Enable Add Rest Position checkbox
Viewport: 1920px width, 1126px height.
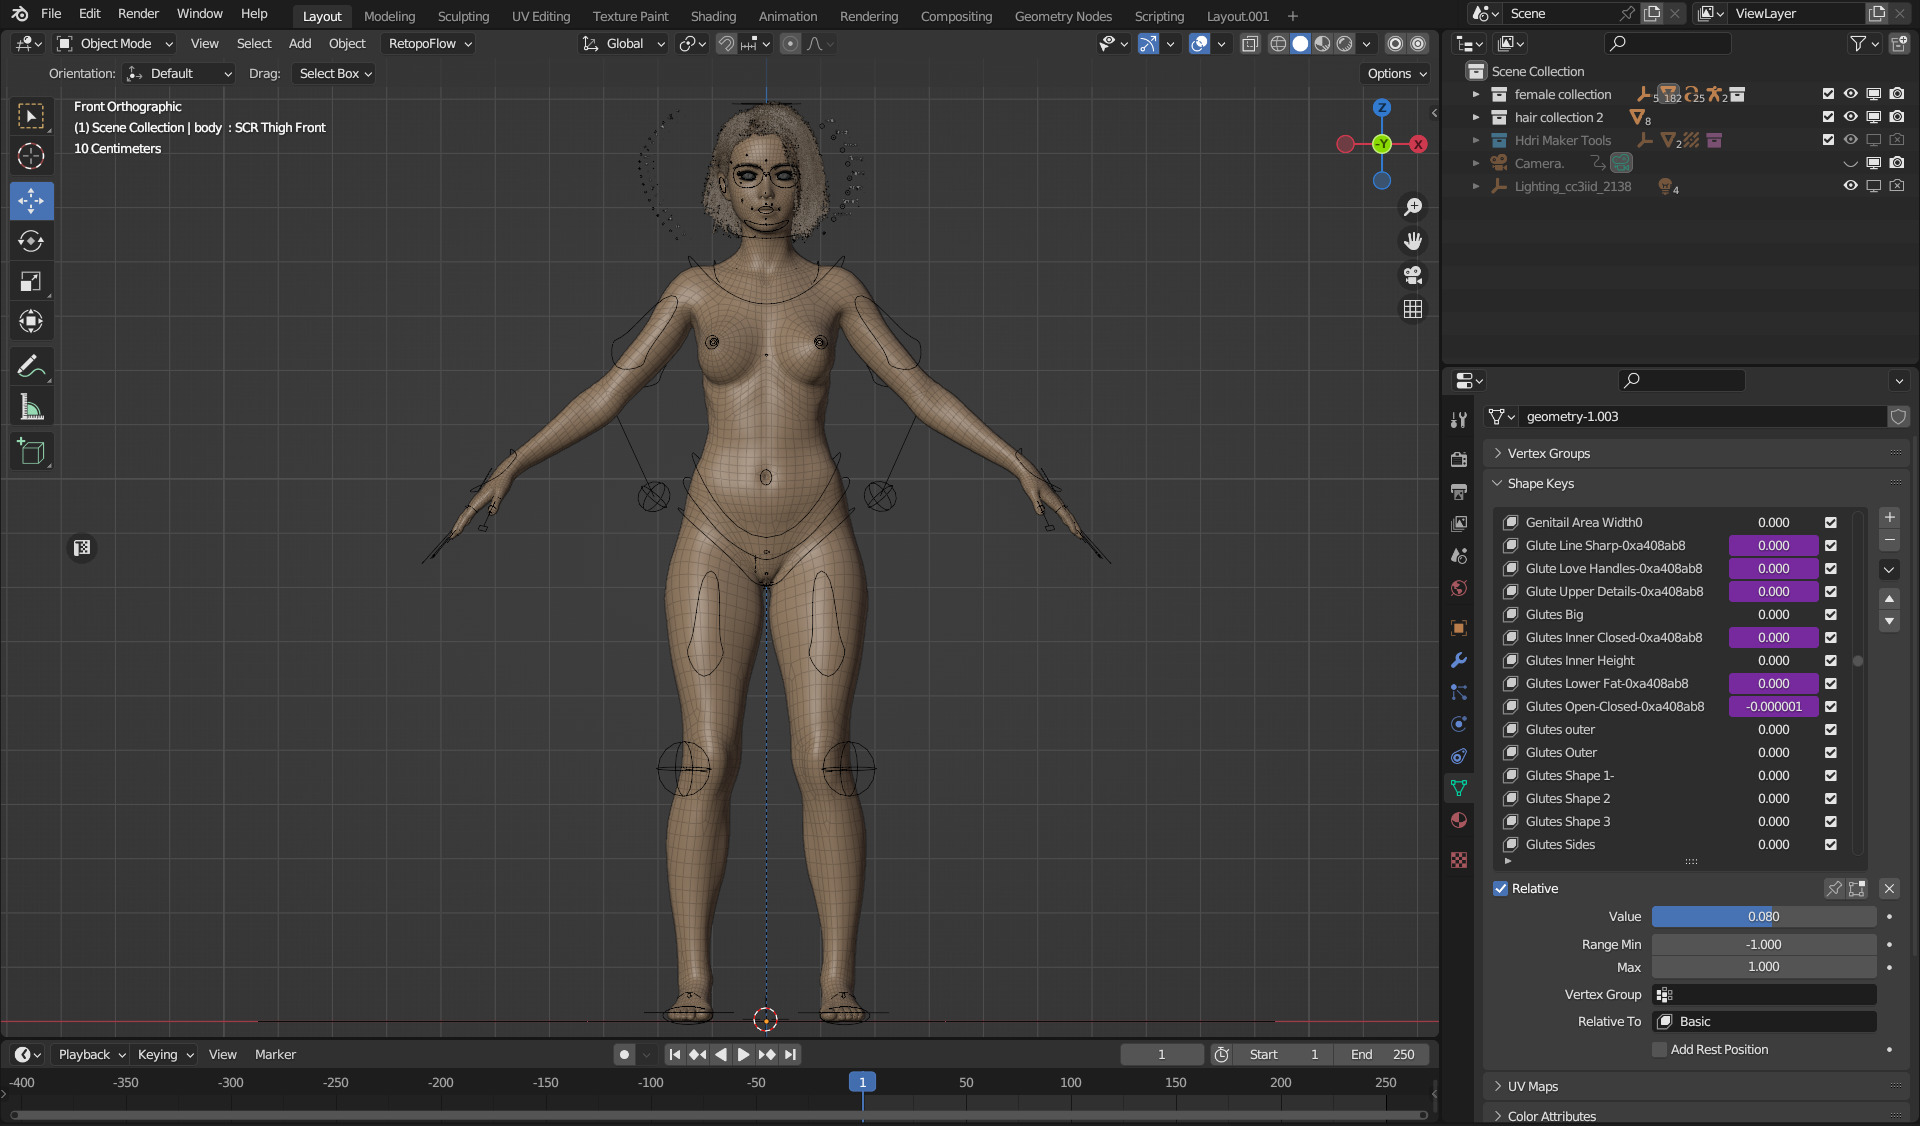click(1659, 1050)
